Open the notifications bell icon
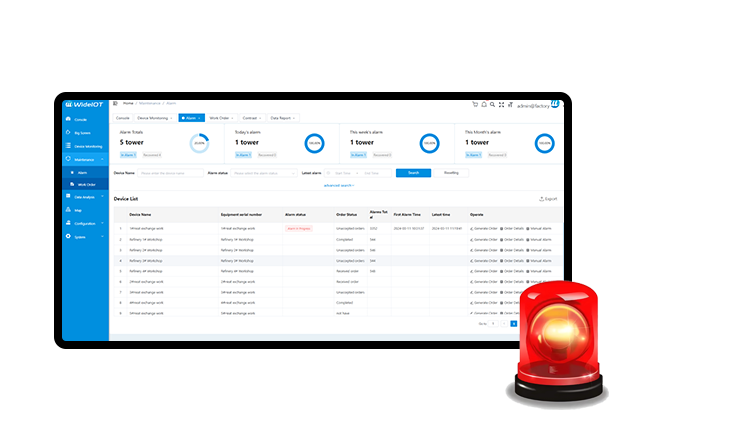The height and width of the screenshot is (440, 750). [484, 104]
